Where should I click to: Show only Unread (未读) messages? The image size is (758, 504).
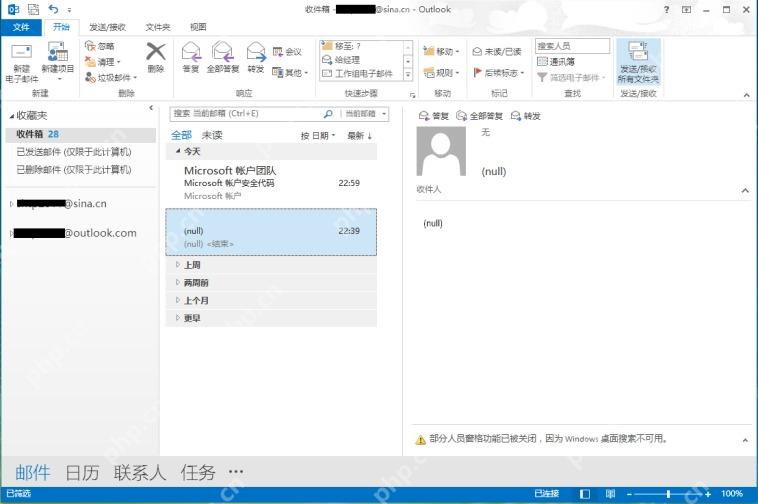(x=212, y=135)
